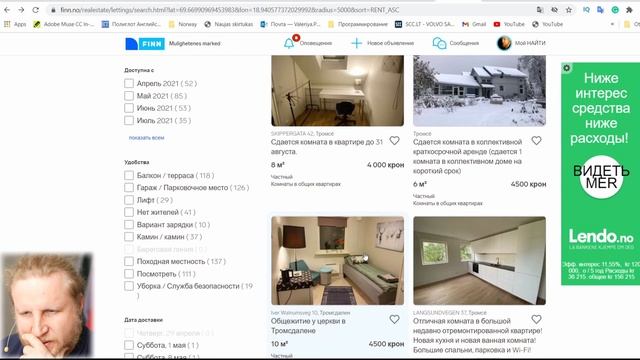Click the browser forward arrow

pyautogui.click(x=21, y=10)
